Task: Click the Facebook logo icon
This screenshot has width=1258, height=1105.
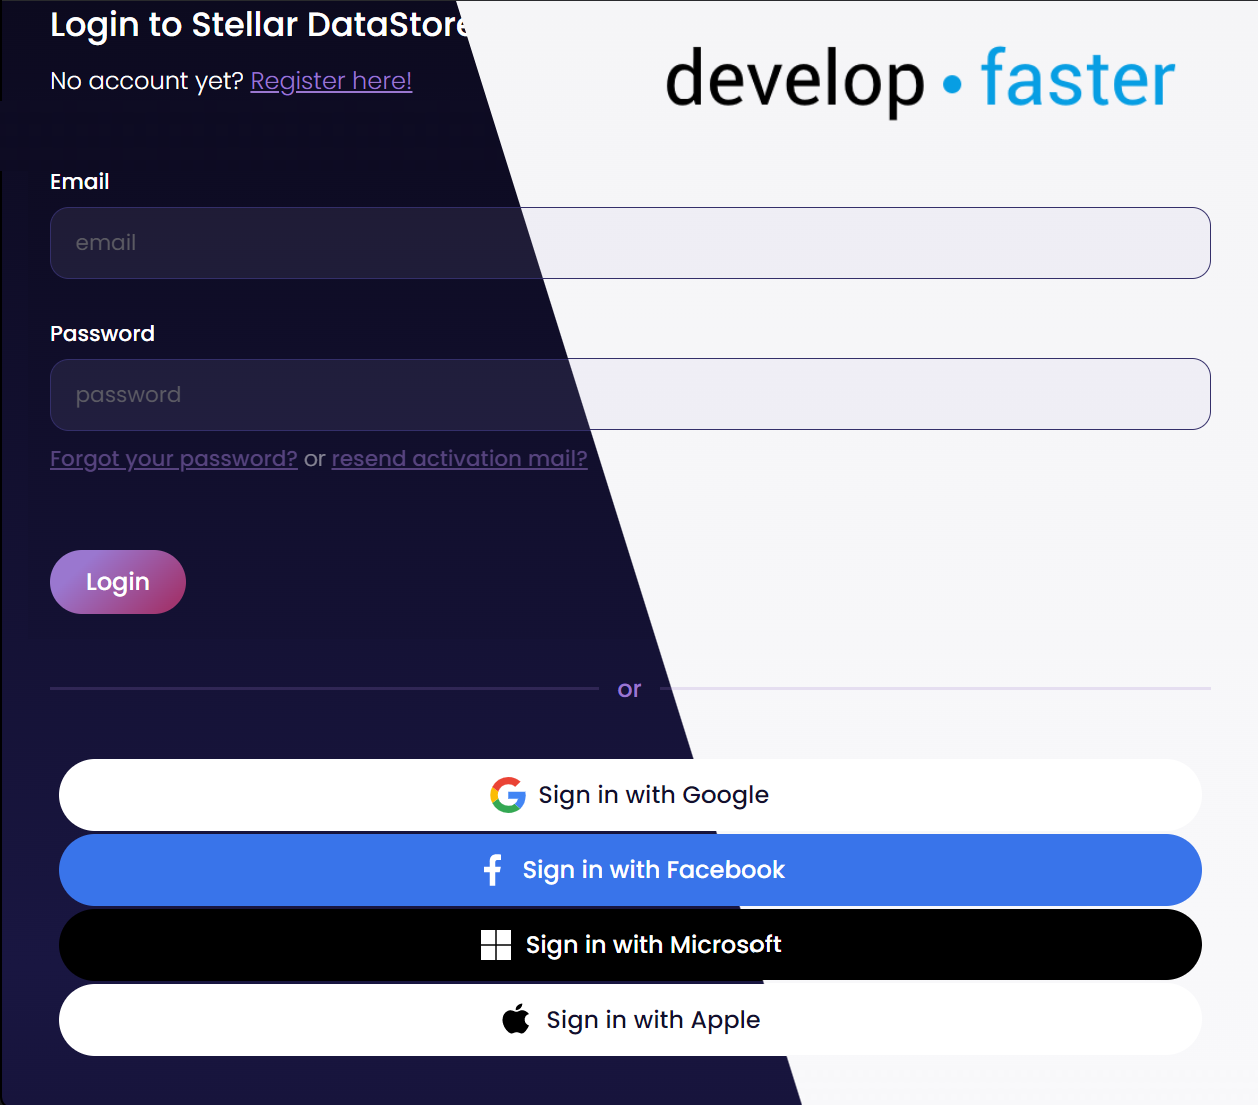Action: tap(492, 870)
